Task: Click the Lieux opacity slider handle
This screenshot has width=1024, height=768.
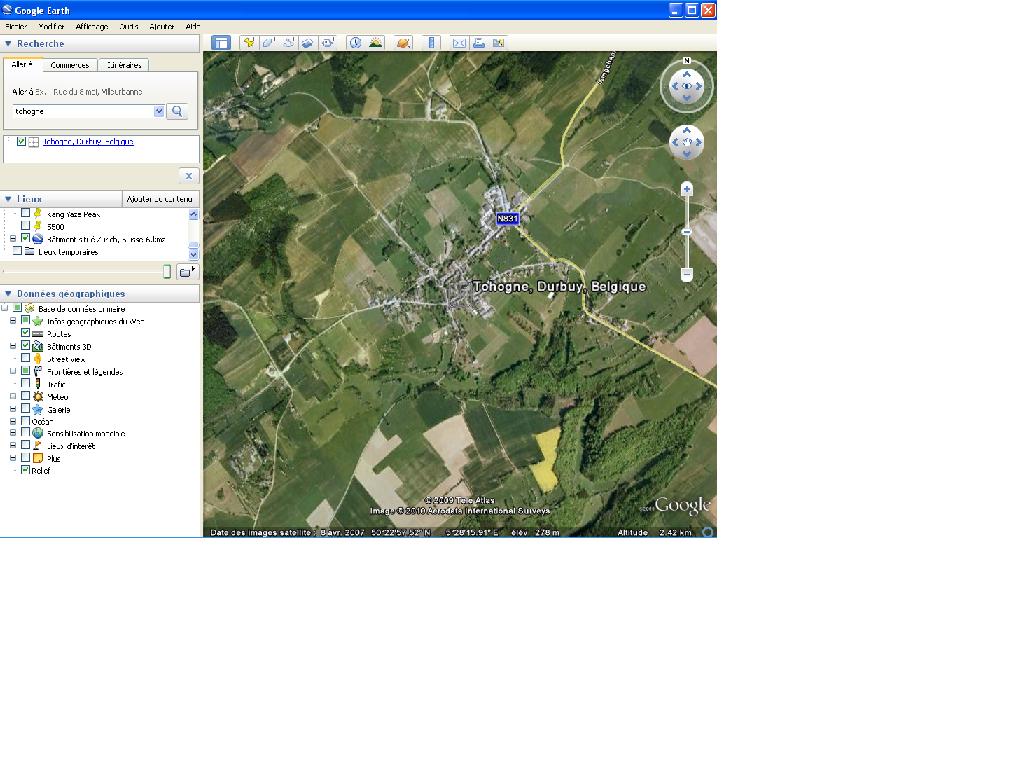Action: pyautogui.click(x=167, y=272)
